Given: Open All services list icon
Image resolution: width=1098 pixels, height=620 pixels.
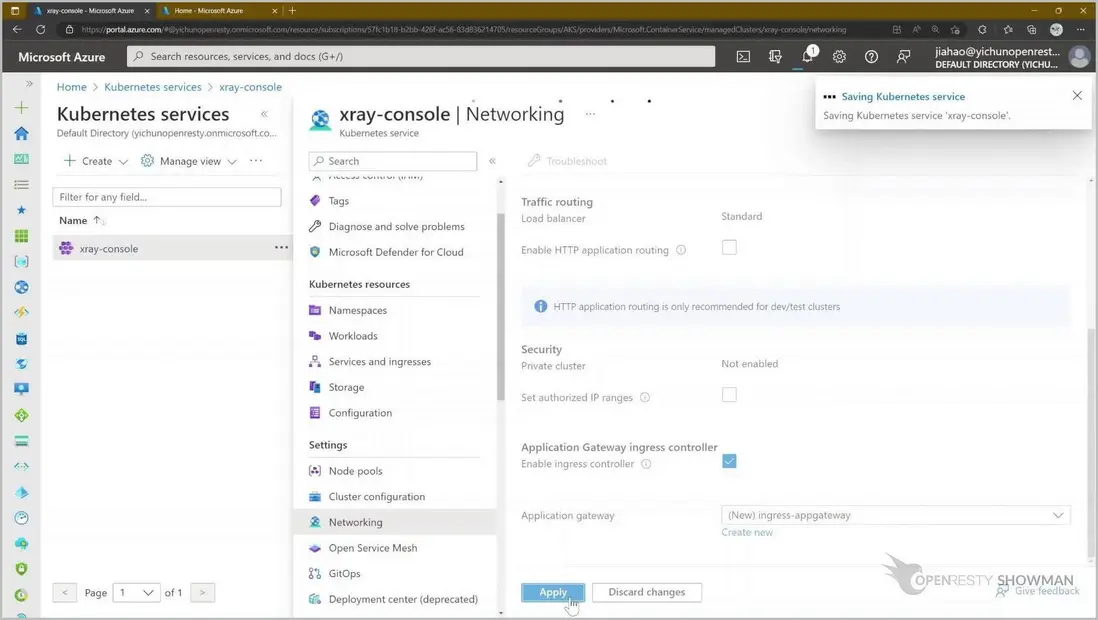Looking at the screenshot, I should [x=22, y=185].
